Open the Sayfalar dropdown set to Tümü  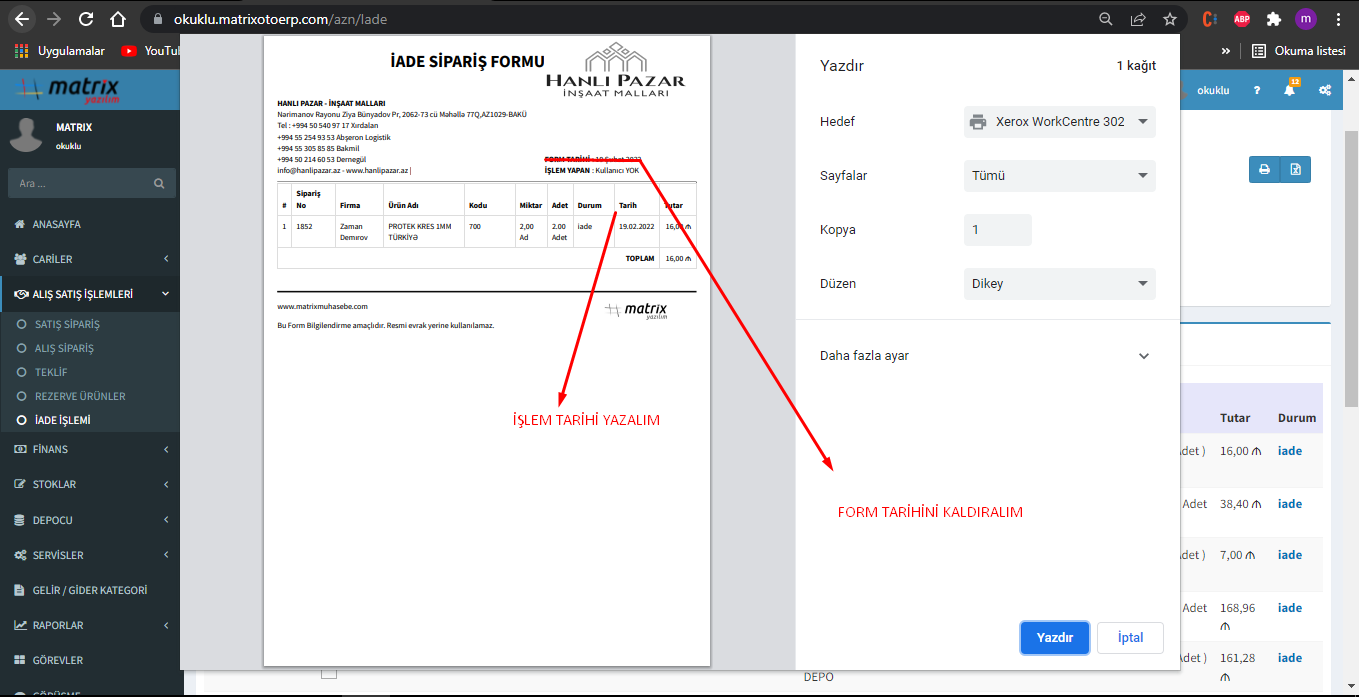pyautogui.click(x=1059, y=176)
